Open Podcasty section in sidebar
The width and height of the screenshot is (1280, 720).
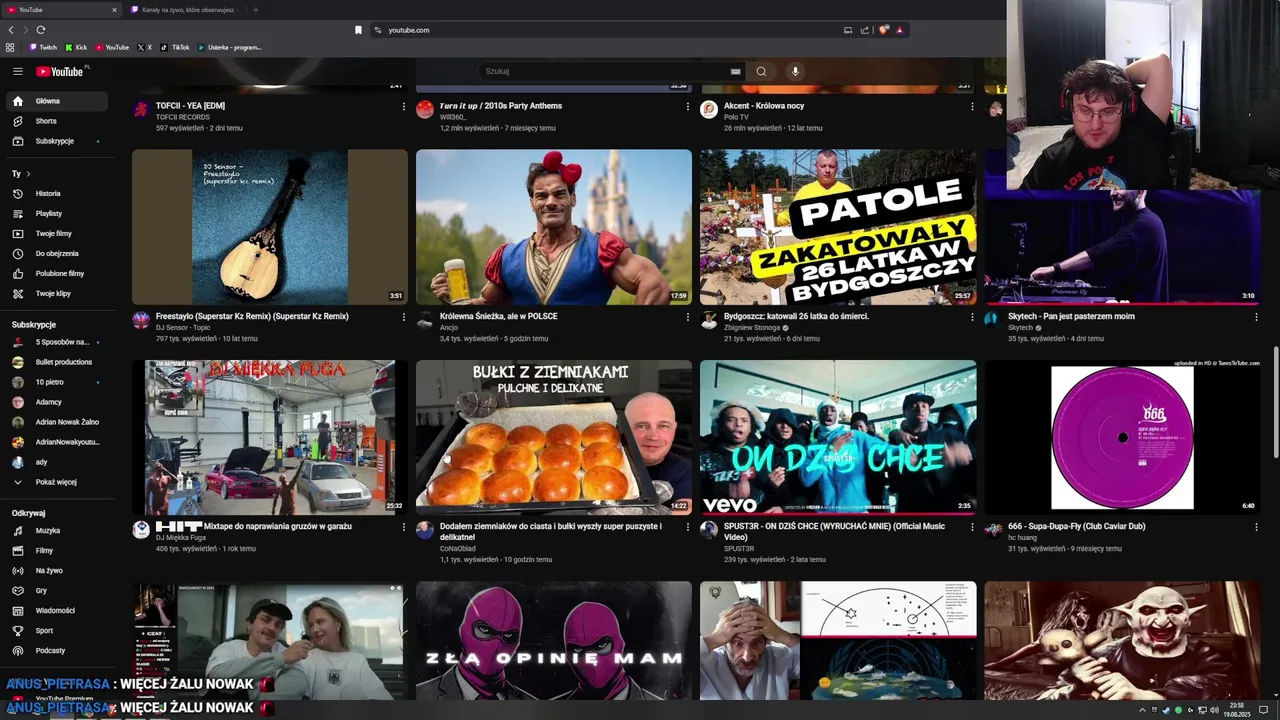(56, 650)
